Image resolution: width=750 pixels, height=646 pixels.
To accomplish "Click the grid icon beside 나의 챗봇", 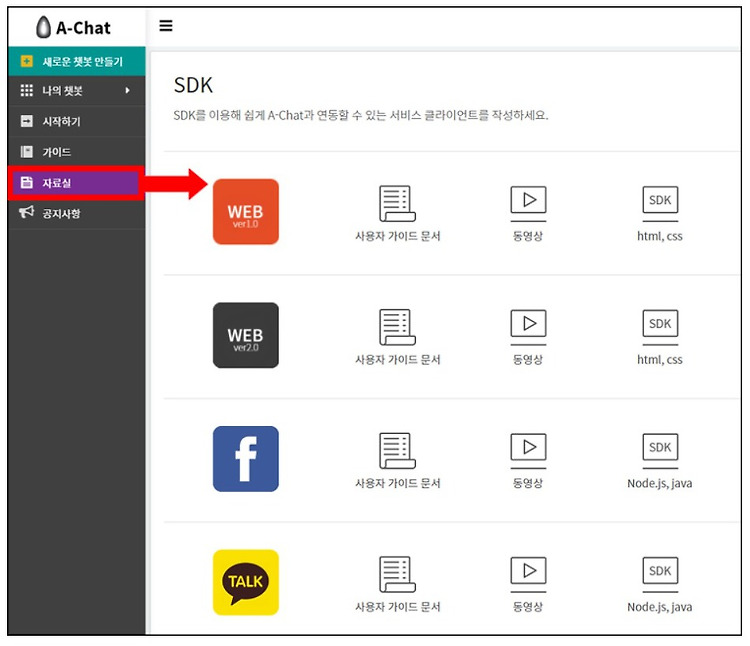I will point(27,90).
